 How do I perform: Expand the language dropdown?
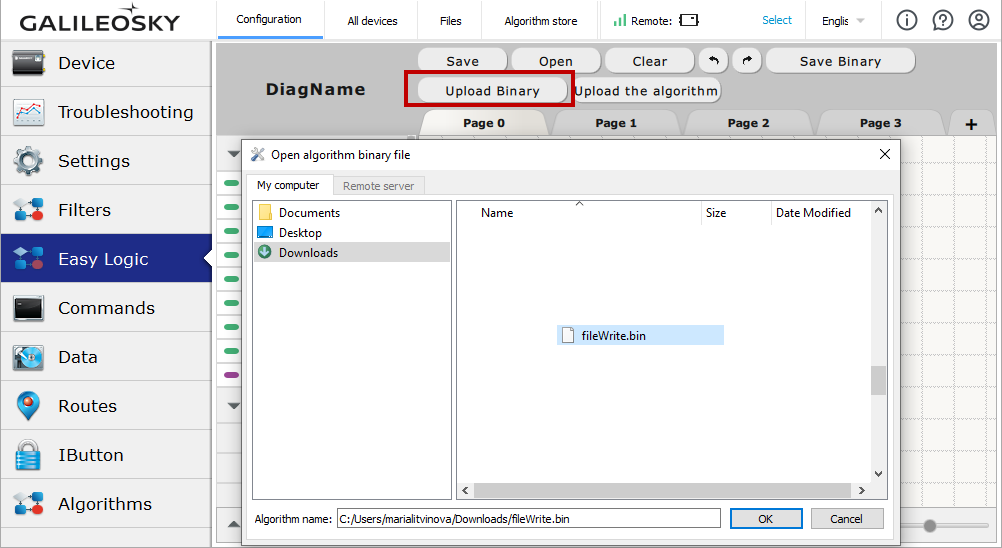(x=843, y=20)
